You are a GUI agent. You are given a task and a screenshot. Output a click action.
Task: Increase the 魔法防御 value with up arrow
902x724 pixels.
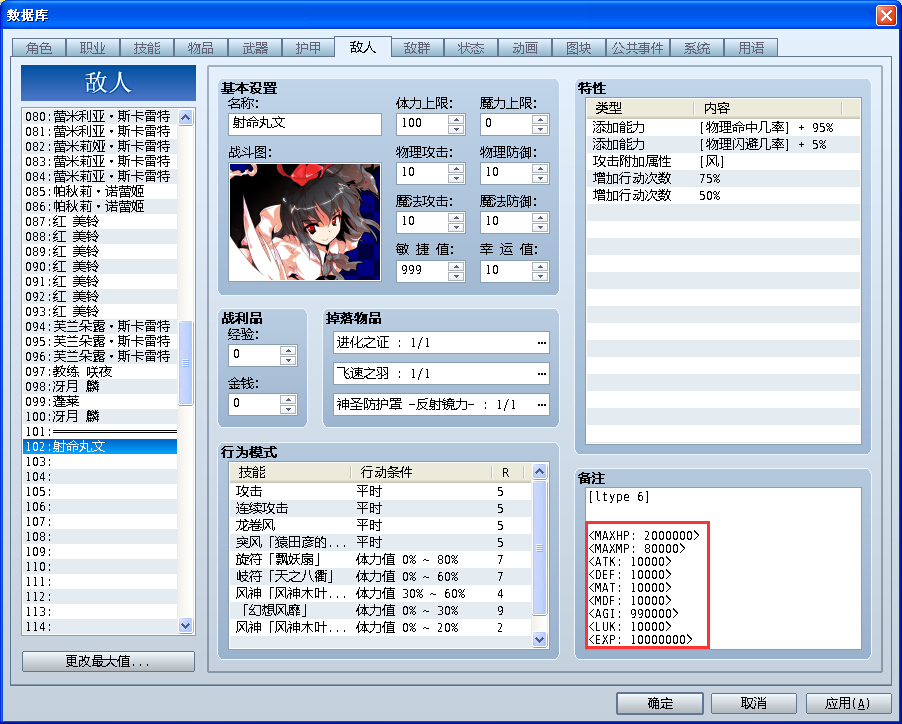[540, 217]
